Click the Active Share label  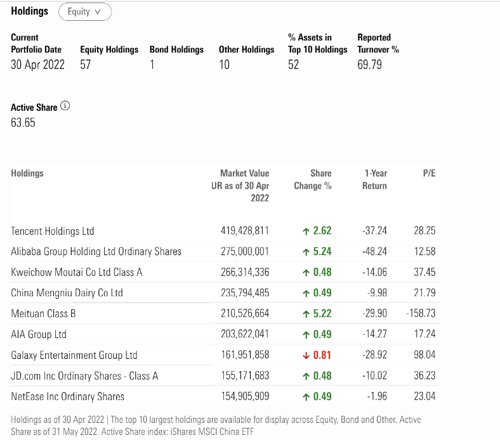[34, 108]
